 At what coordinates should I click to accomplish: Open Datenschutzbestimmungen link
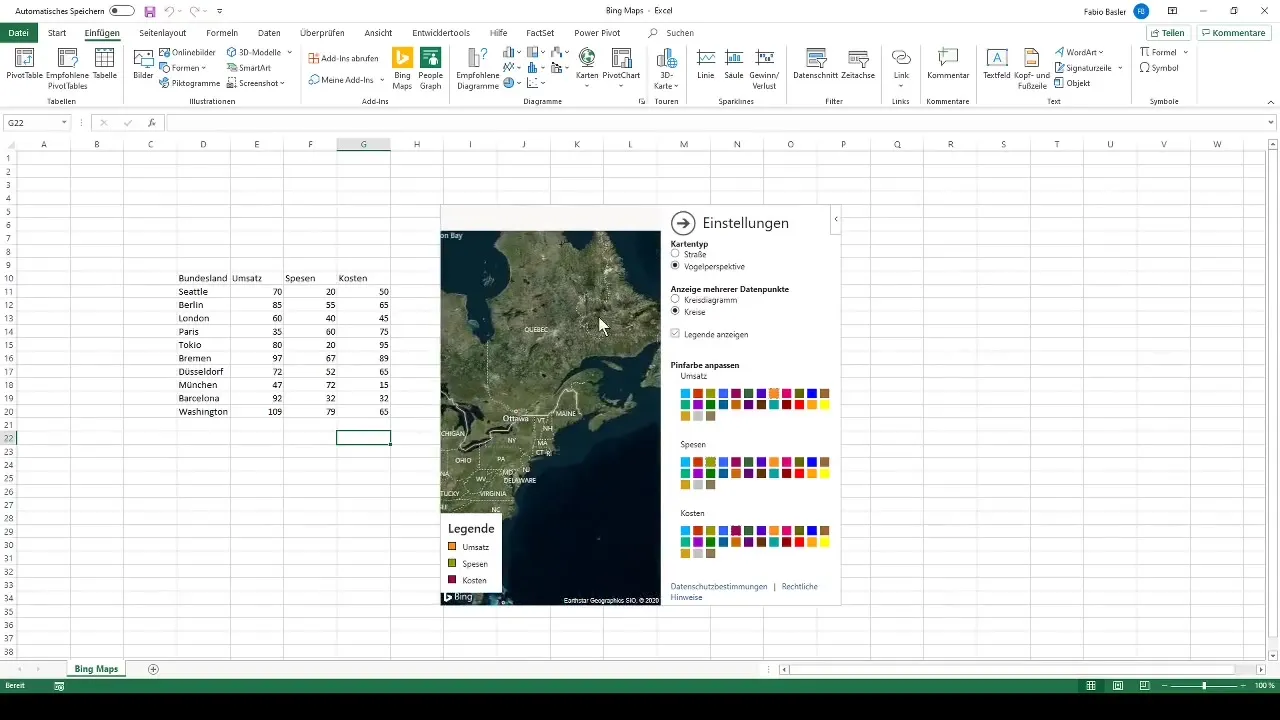click(718, 586)
